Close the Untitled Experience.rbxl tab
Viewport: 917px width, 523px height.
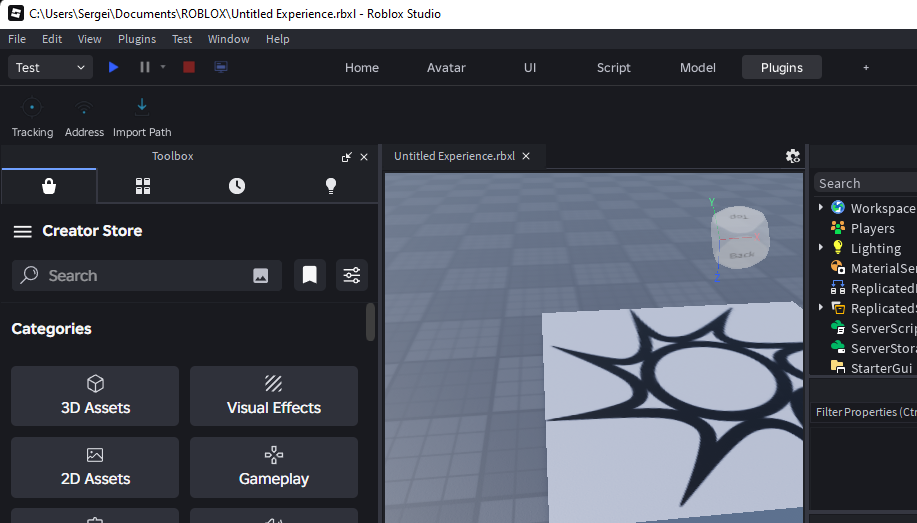[526, 156]
